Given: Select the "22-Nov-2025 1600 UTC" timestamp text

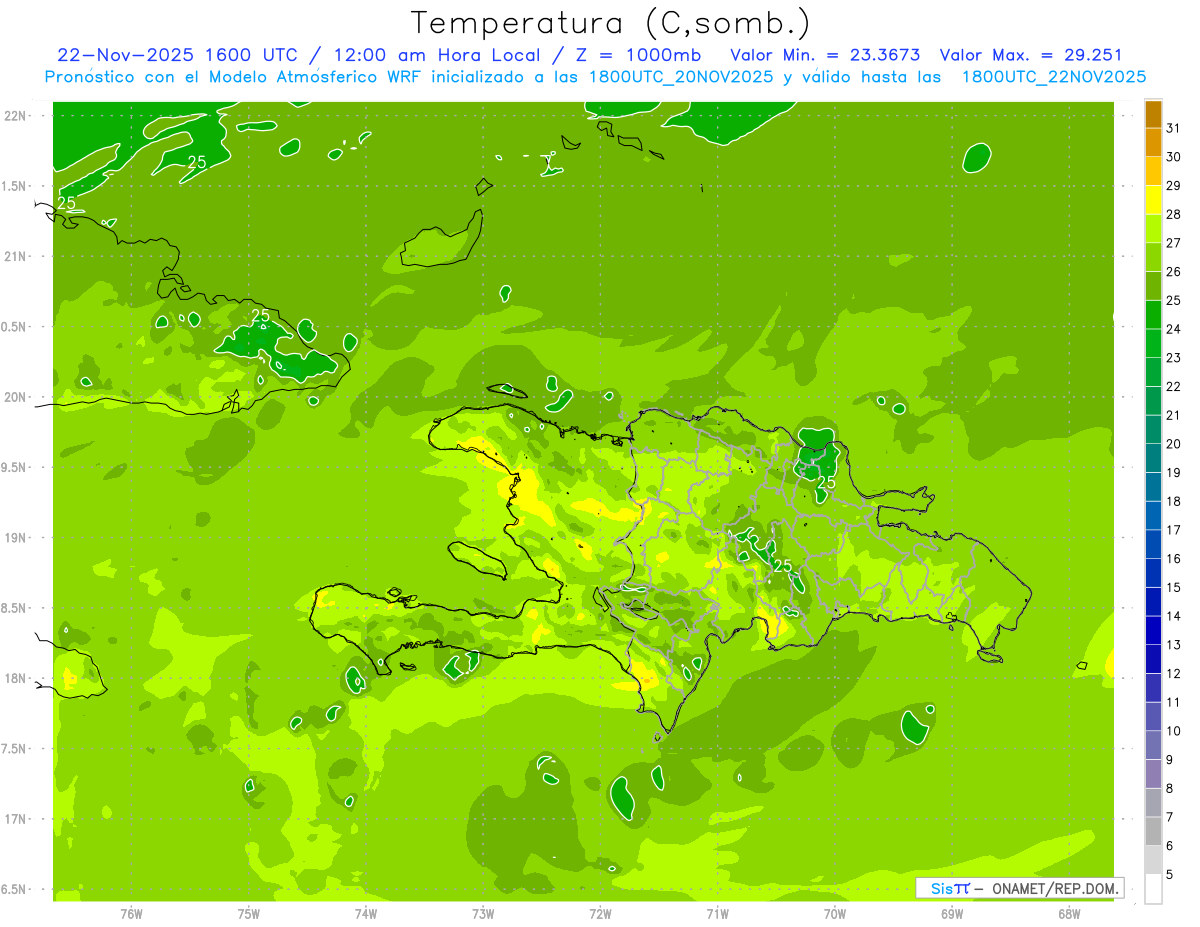Looking at the screenshot, I should [x=177, y=55].
